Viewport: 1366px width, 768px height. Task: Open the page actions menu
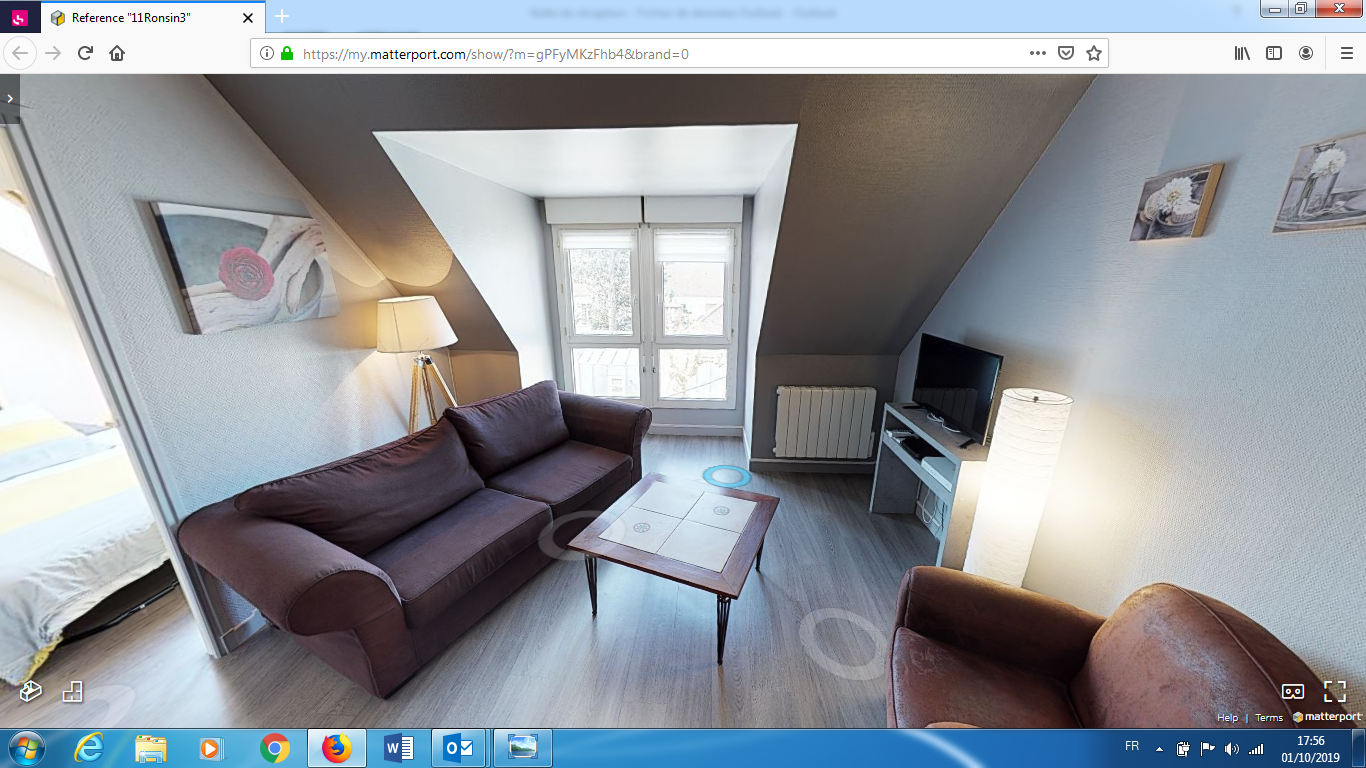(1037, 53)
